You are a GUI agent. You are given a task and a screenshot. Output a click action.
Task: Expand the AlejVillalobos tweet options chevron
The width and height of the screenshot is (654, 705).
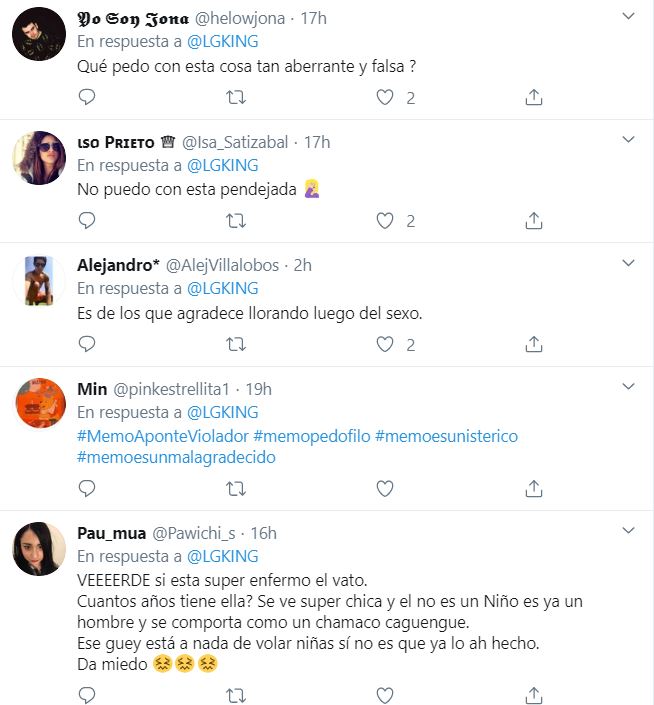click(628, 264)
